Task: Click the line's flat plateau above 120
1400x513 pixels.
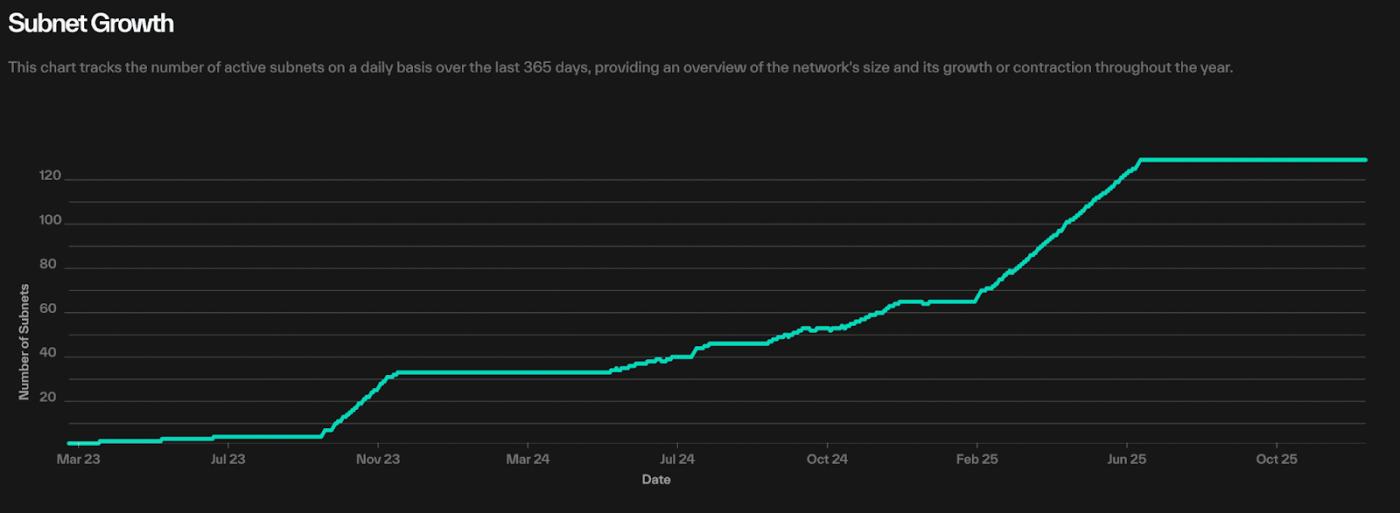Action: tap(1250, 160)
